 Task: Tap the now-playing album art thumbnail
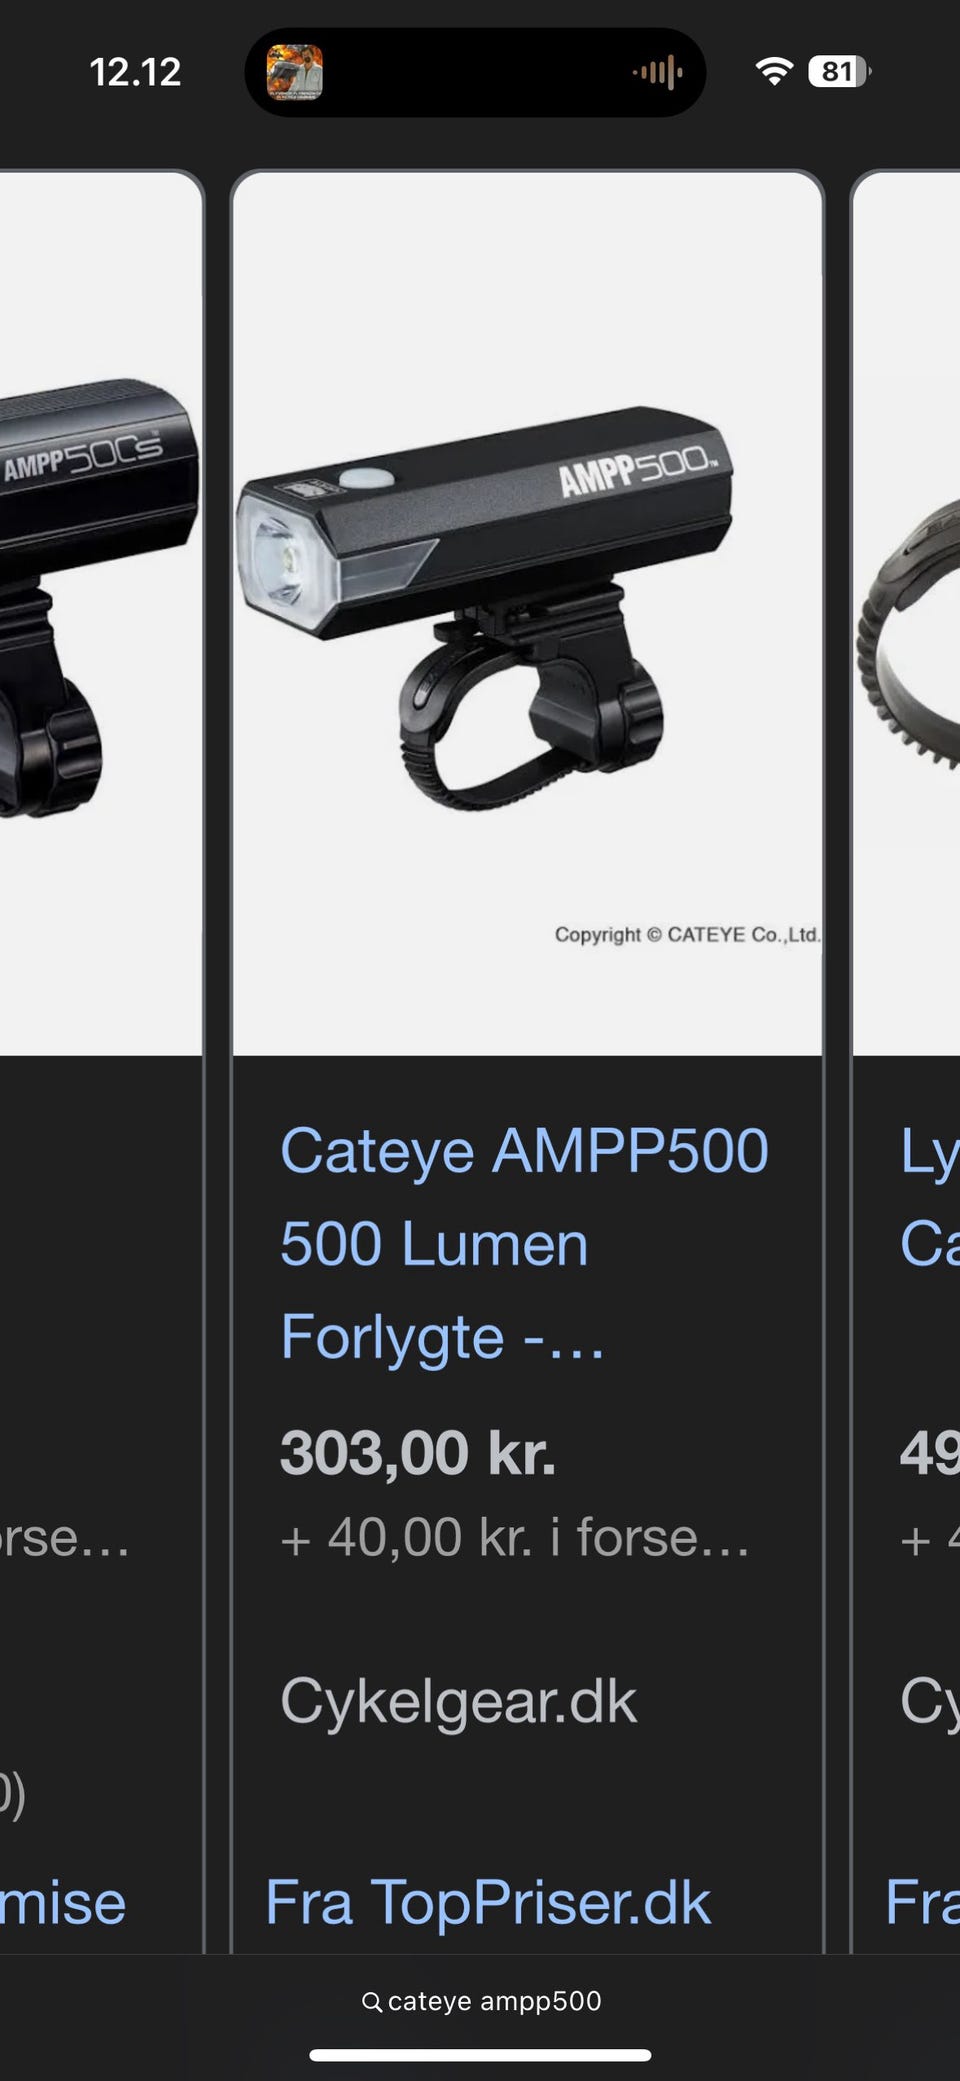click(295, 72)
